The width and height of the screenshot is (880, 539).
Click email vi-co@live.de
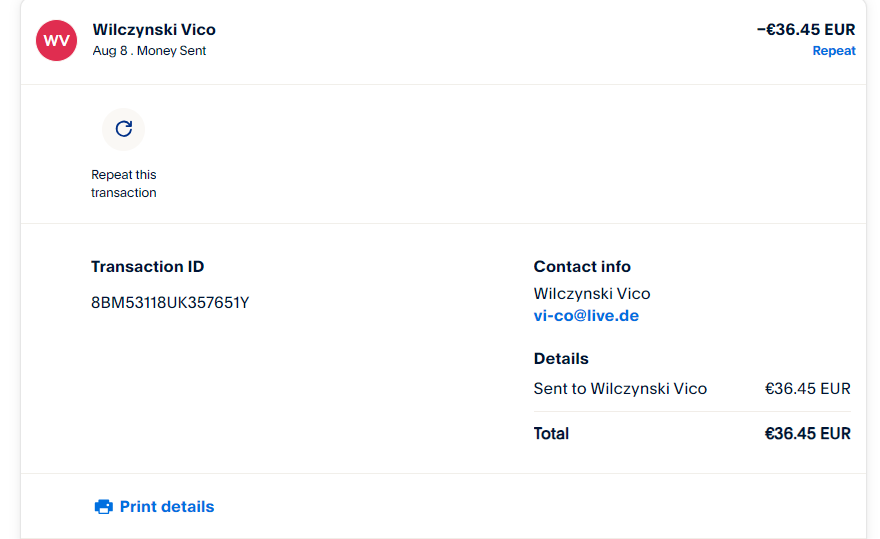(x=586, y=316)
